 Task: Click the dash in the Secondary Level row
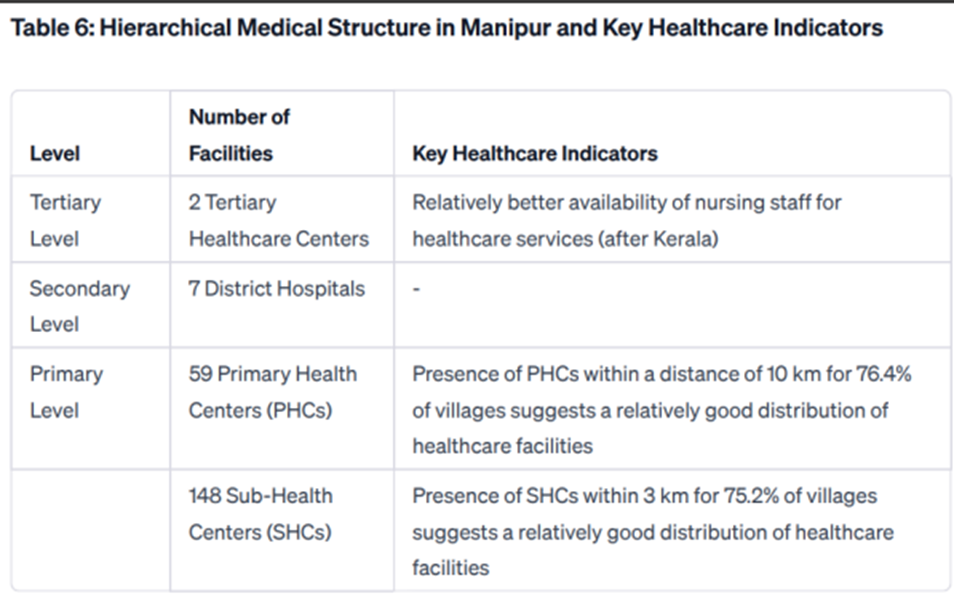coord(416,289)
